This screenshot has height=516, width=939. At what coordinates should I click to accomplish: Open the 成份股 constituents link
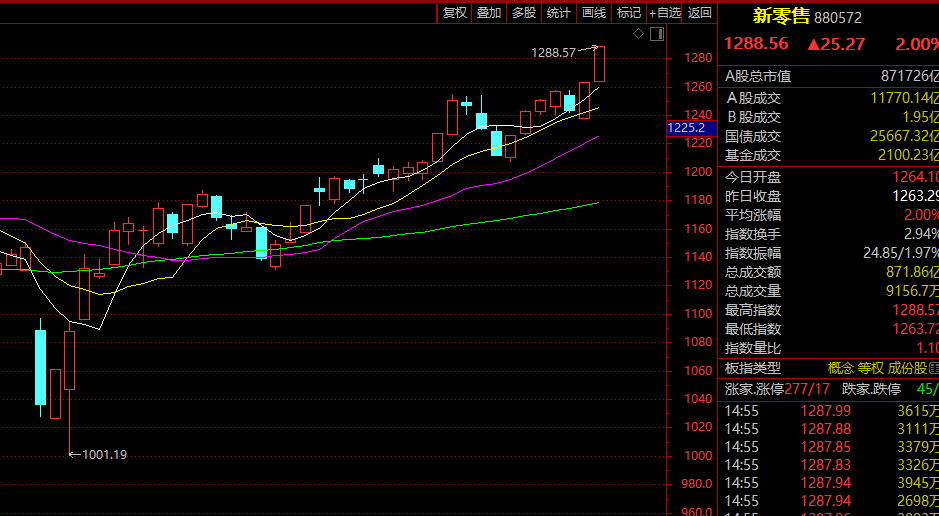click(x=907, y=368)
